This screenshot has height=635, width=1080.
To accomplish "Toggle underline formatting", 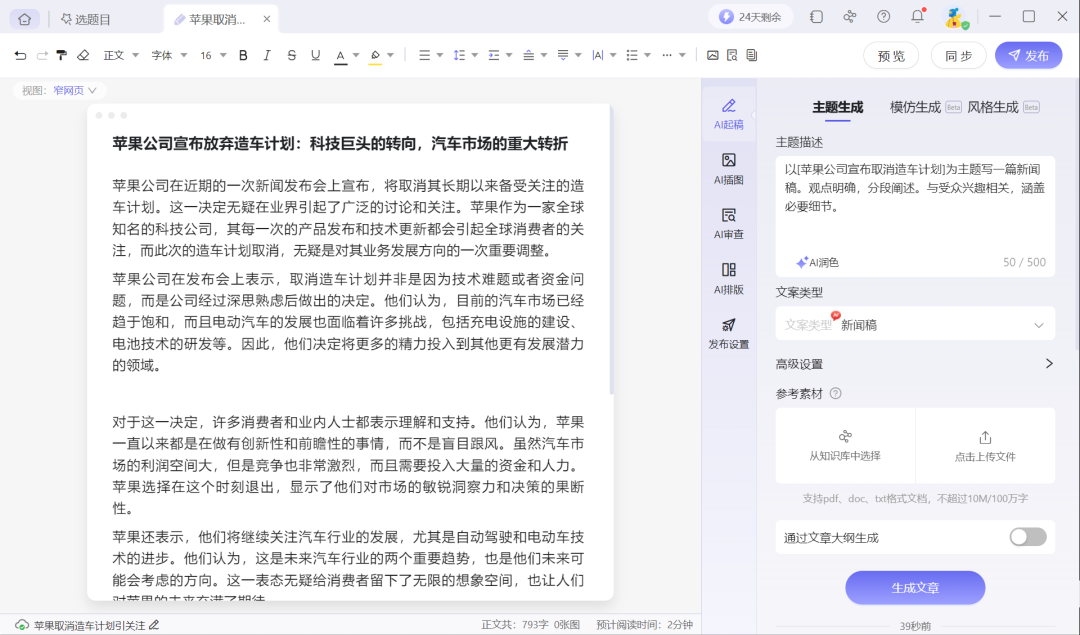I will [x=315, y=55].
